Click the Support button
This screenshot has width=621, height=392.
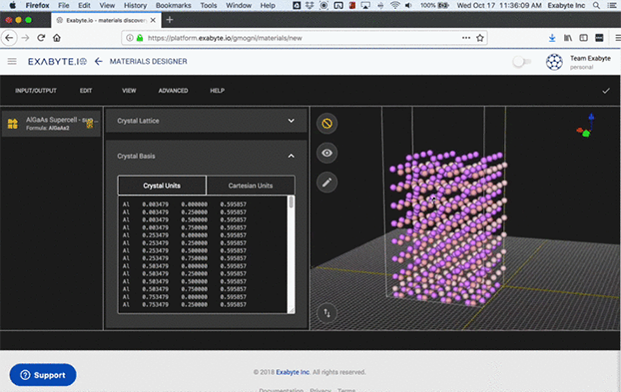[43, 375]
